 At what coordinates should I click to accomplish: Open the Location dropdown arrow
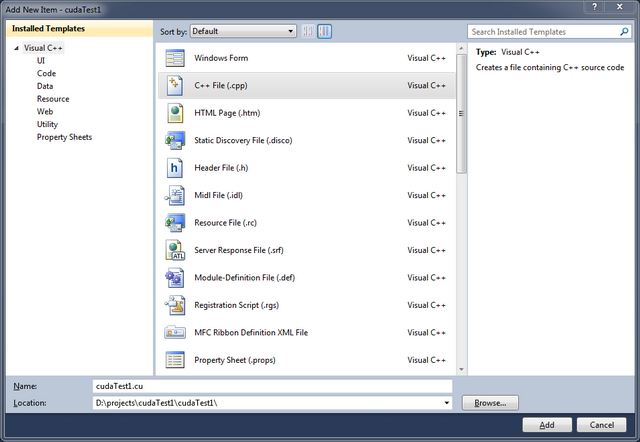[447, 403]
